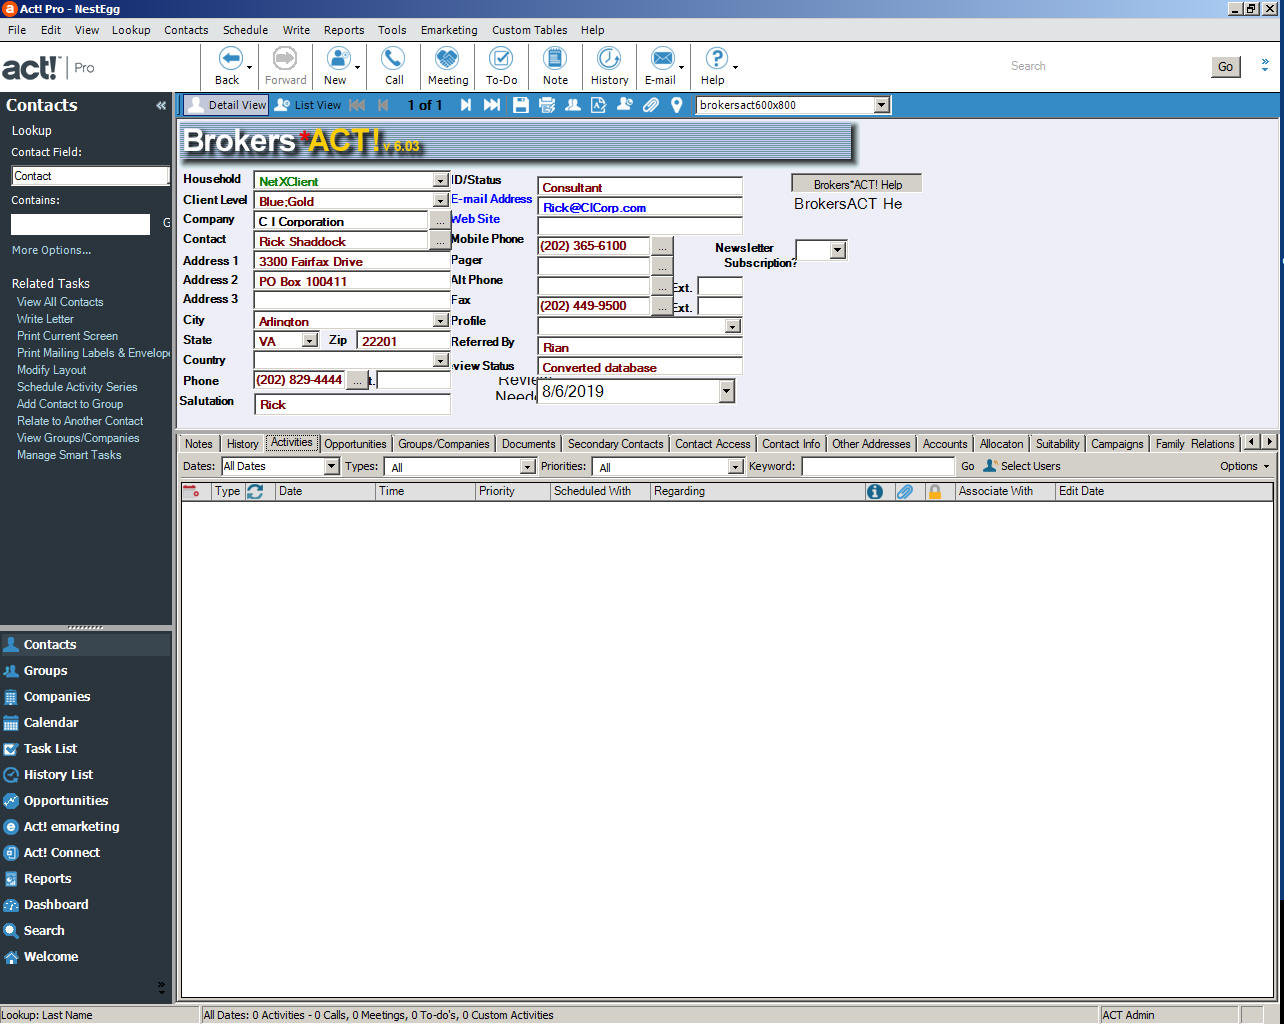Open the Suitability tab
Viewport: 1284px width, 1024px height.
coord(1057,444)
